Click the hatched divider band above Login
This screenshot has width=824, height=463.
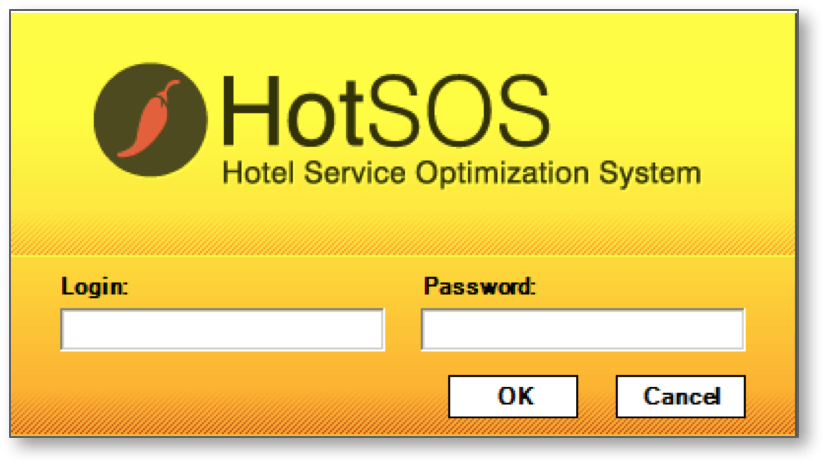point(403,236)
